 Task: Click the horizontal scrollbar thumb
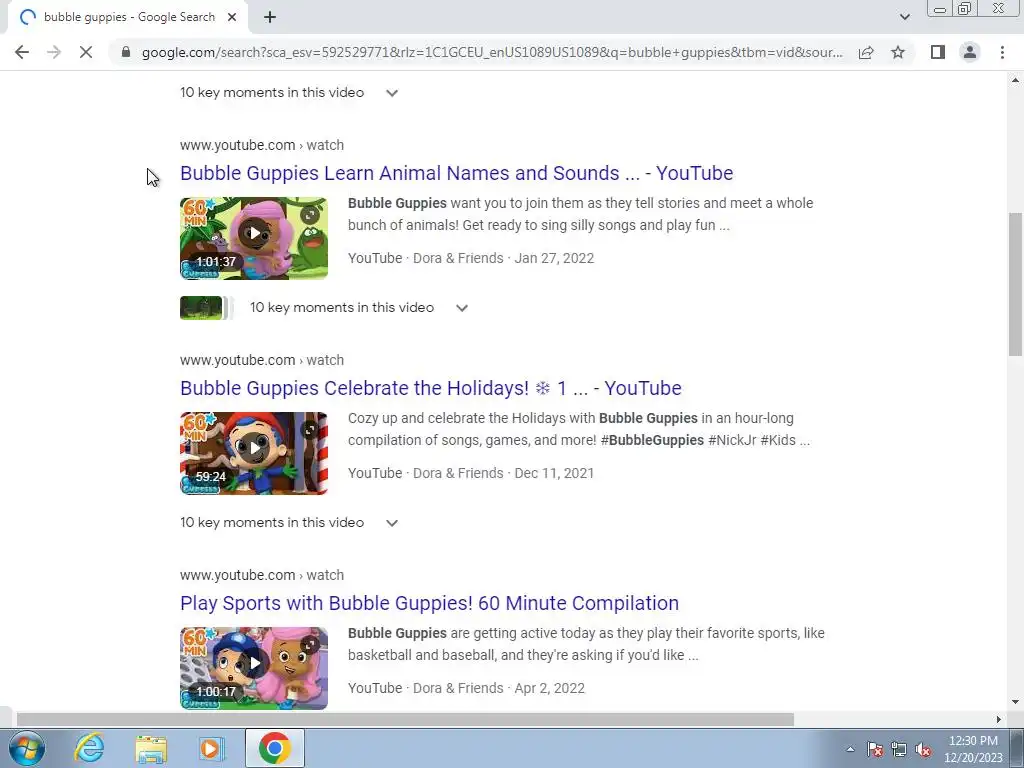tap(405, 720)
